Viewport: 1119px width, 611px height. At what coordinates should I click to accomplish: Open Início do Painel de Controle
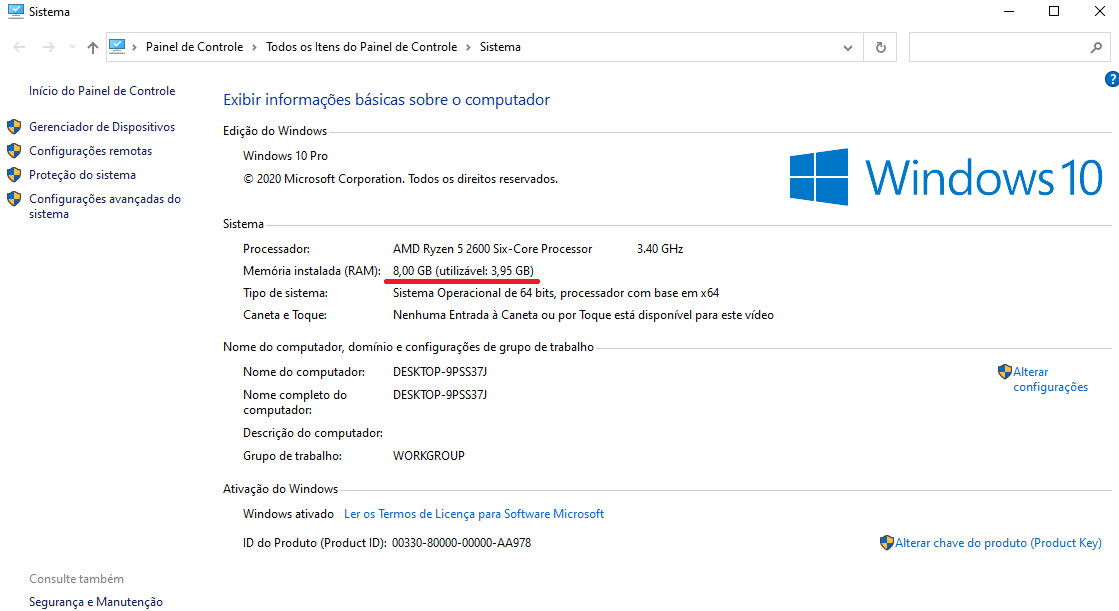pos(102,91)
